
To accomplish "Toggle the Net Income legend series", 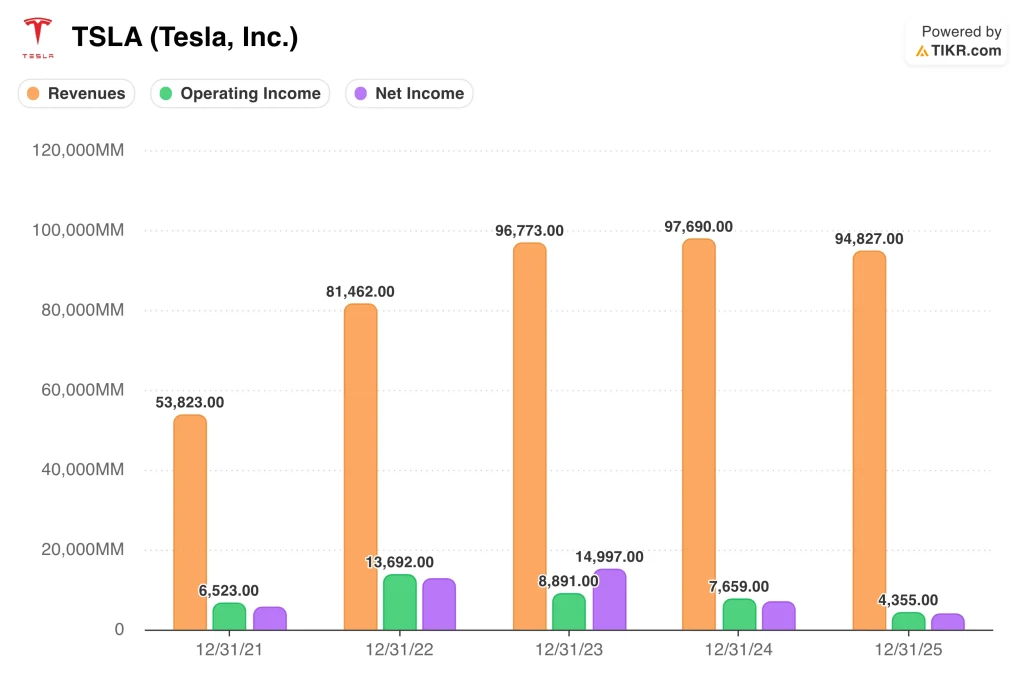I will (x=409, y=94).
